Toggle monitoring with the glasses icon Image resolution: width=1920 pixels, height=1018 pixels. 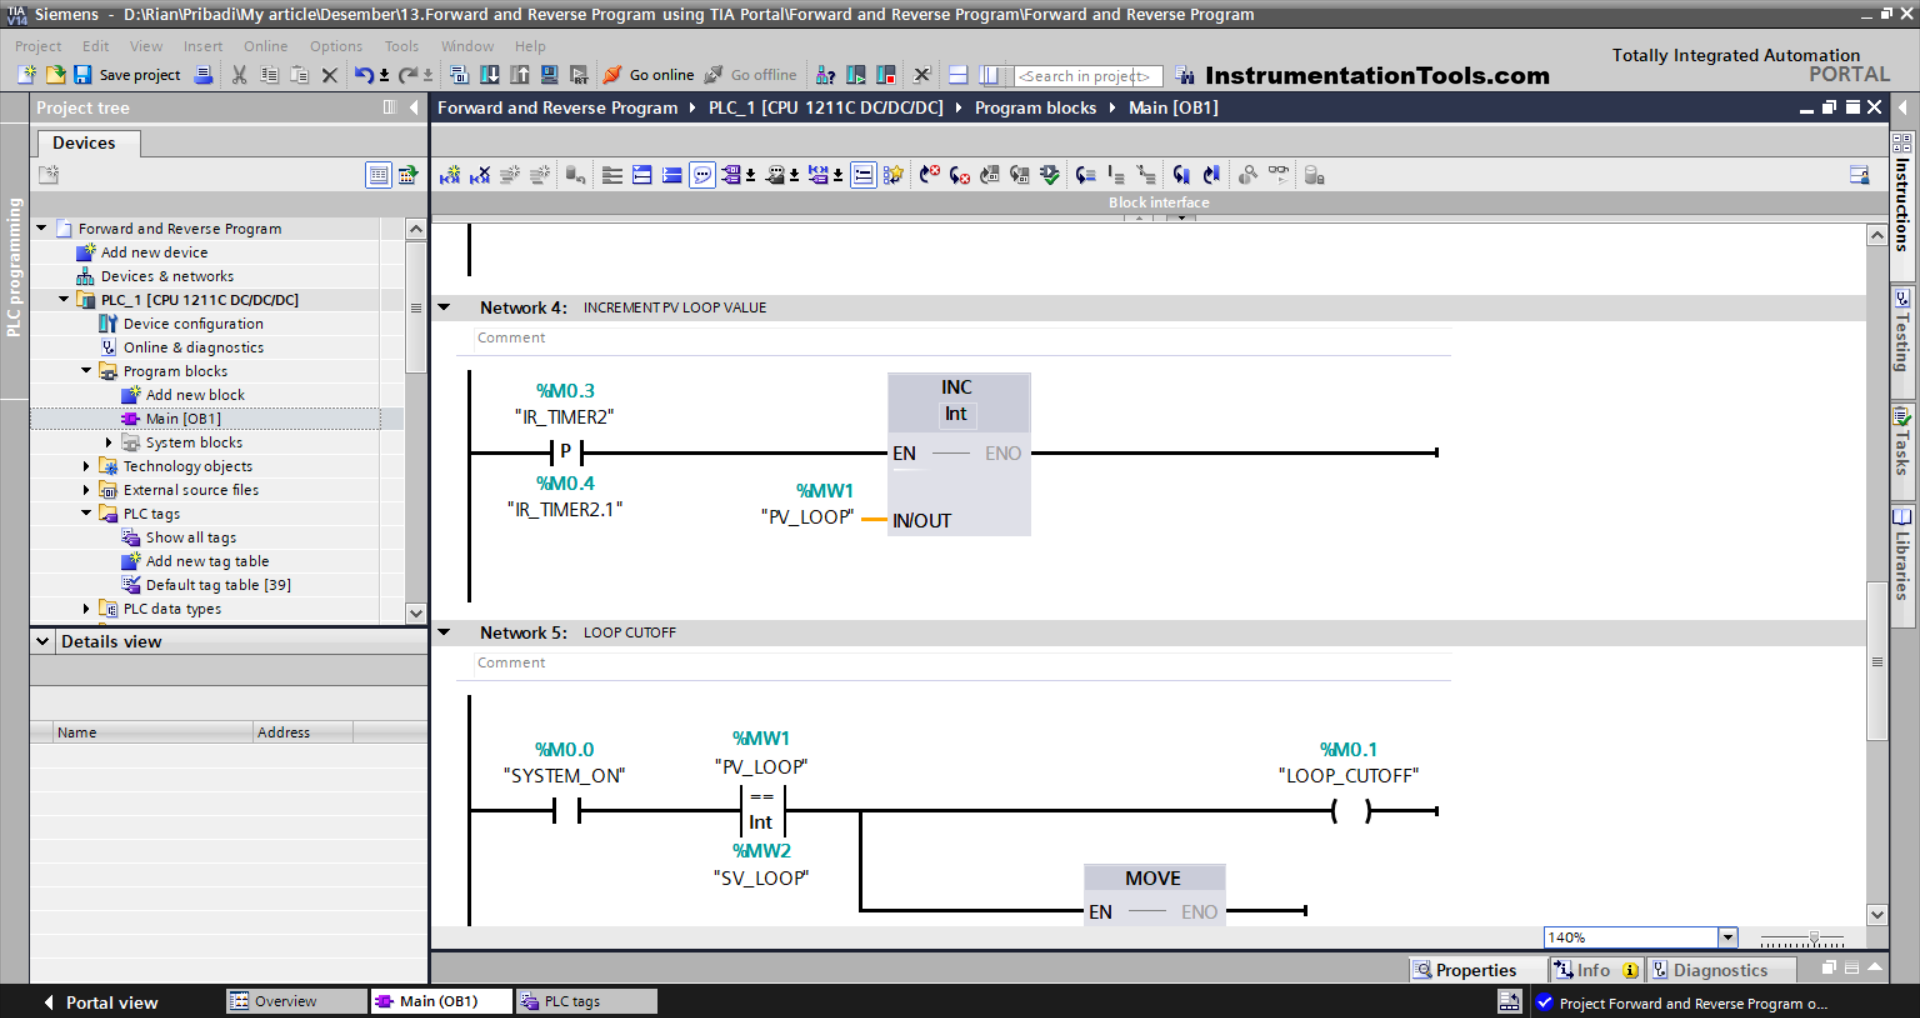pos(1279,175)
